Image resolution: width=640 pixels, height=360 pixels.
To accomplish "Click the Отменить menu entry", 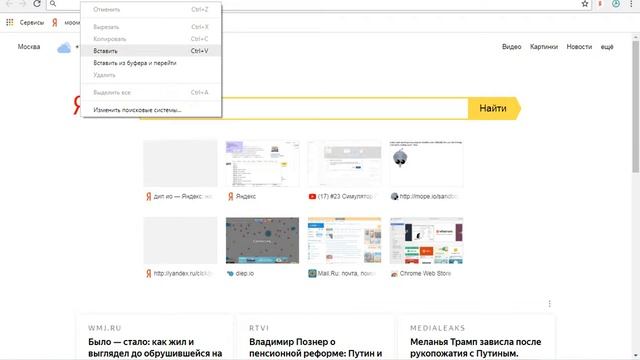I will click(x=151, y=9).
